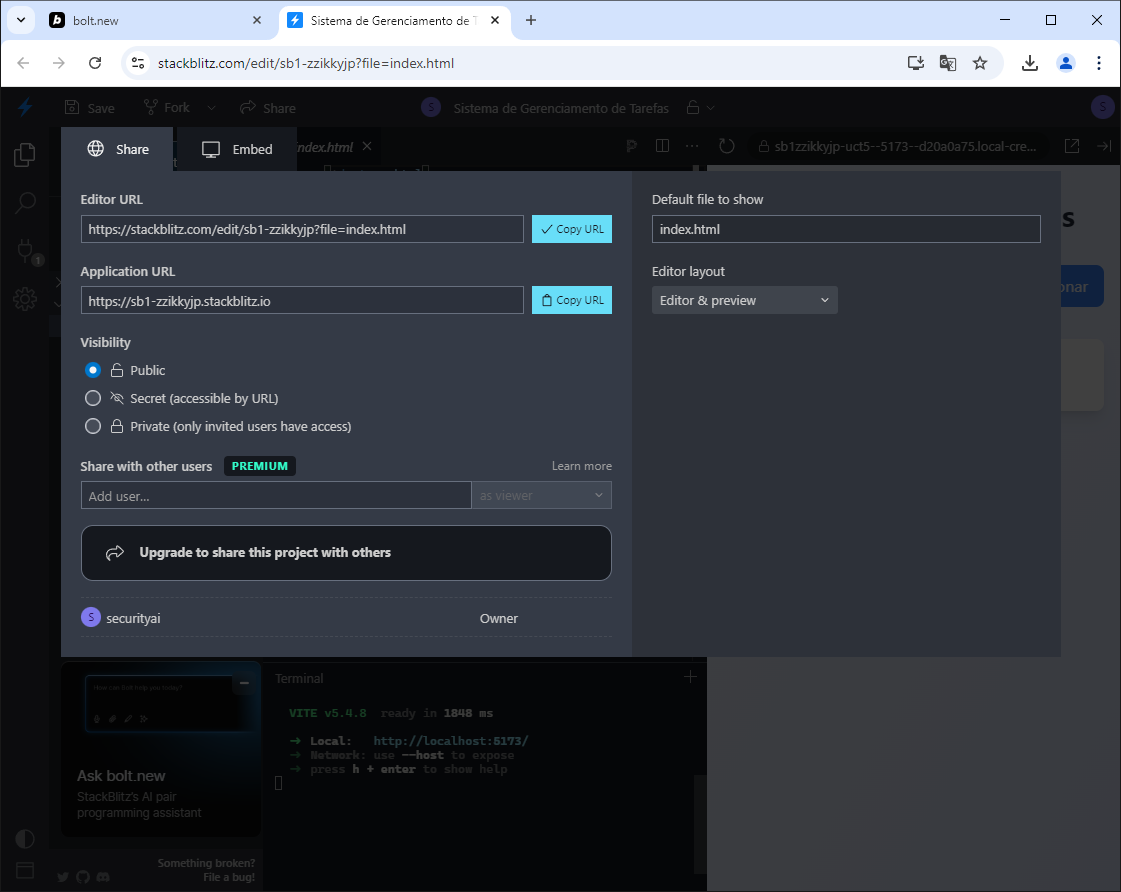Close the bolt.new browser tab

tap(257, 21)
